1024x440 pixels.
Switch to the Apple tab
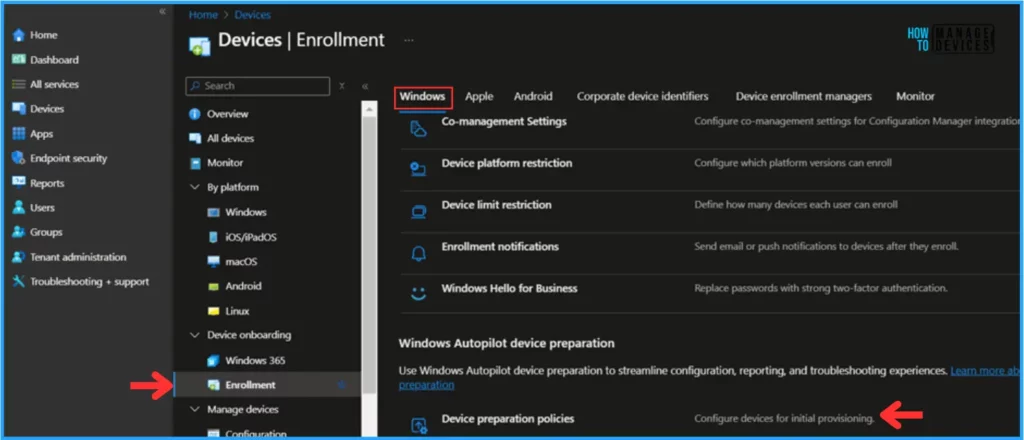click(479, 97)
